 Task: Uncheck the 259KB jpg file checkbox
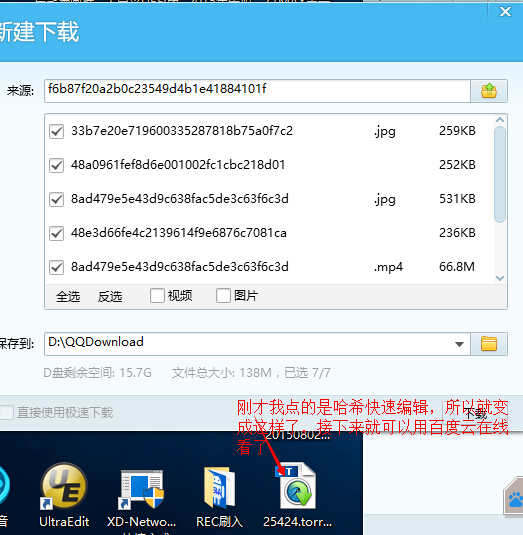[56, 131]
